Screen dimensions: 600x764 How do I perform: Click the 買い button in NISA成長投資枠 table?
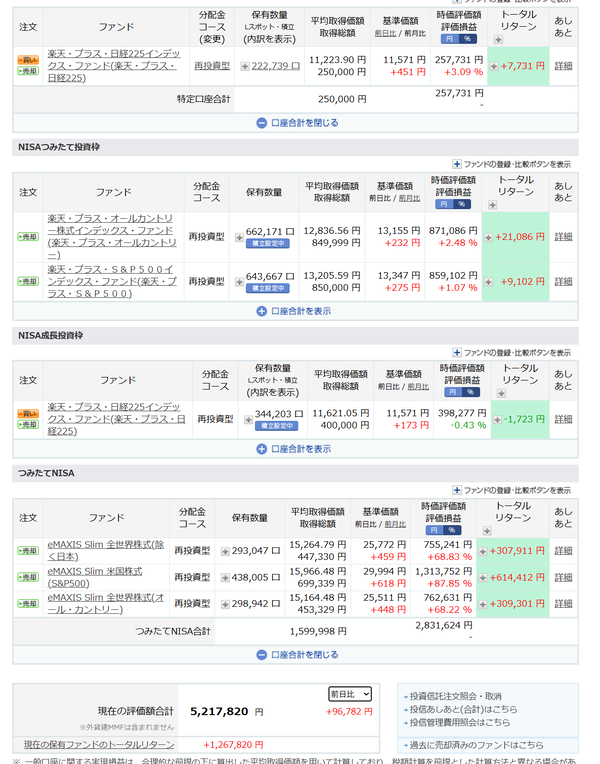click(28, 414)
